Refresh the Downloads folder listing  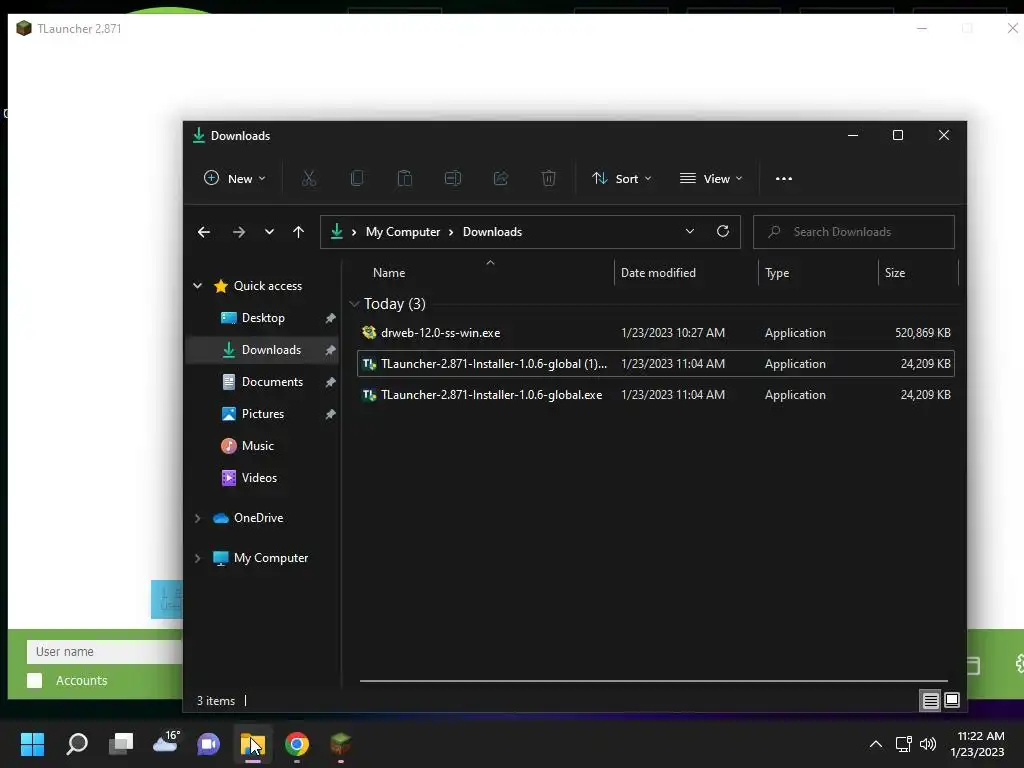[x=723, y=231]
